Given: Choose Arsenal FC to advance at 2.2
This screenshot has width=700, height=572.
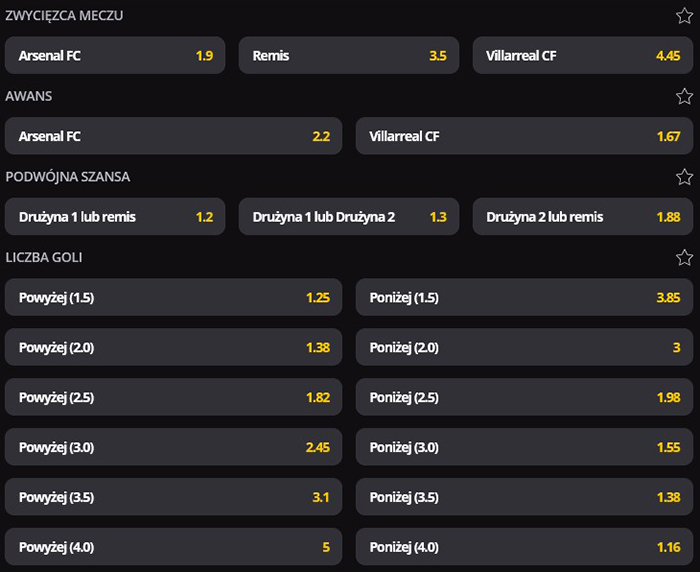Looking at the screenshot, I should tap(173, 136).
